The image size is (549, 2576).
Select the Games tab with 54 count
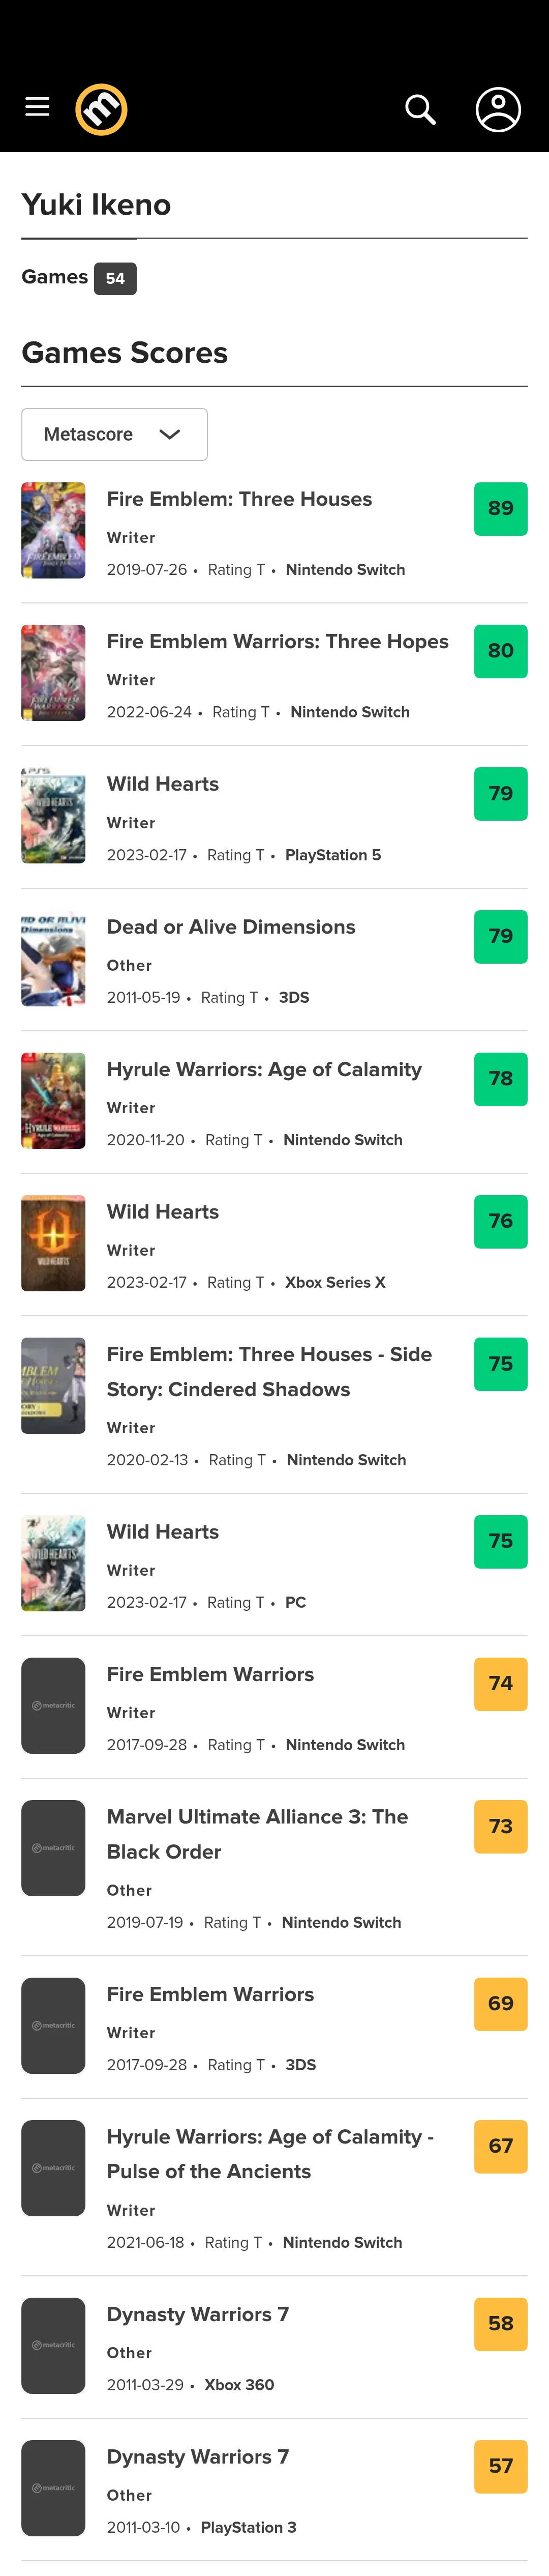(78, 278)
